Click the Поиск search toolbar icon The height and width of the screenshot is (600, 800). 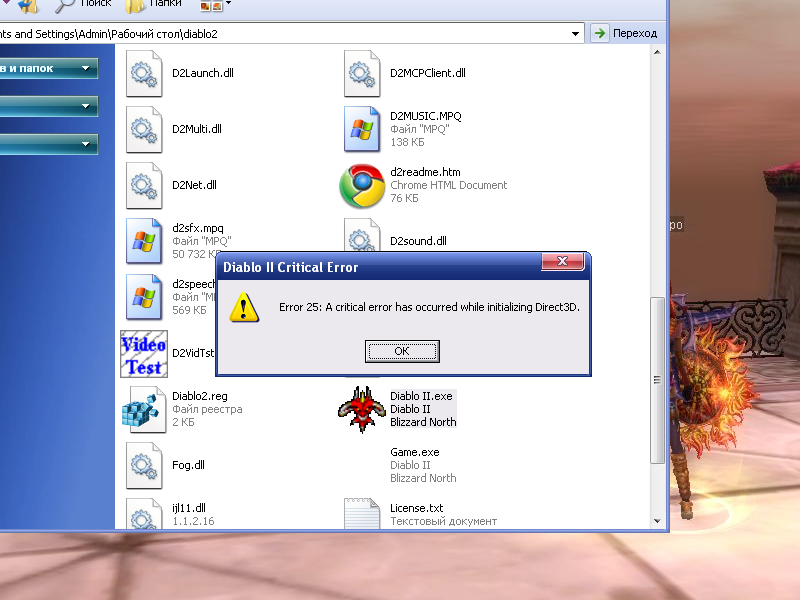click(65, 5)
